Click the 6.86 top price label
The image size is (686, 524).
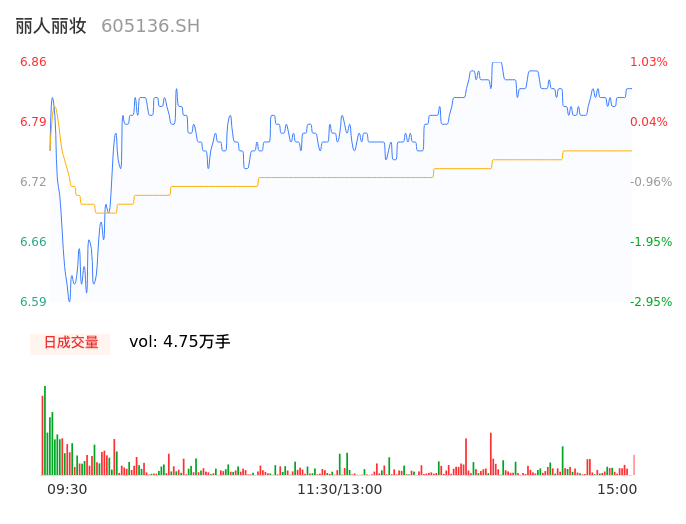coord(33,62)
